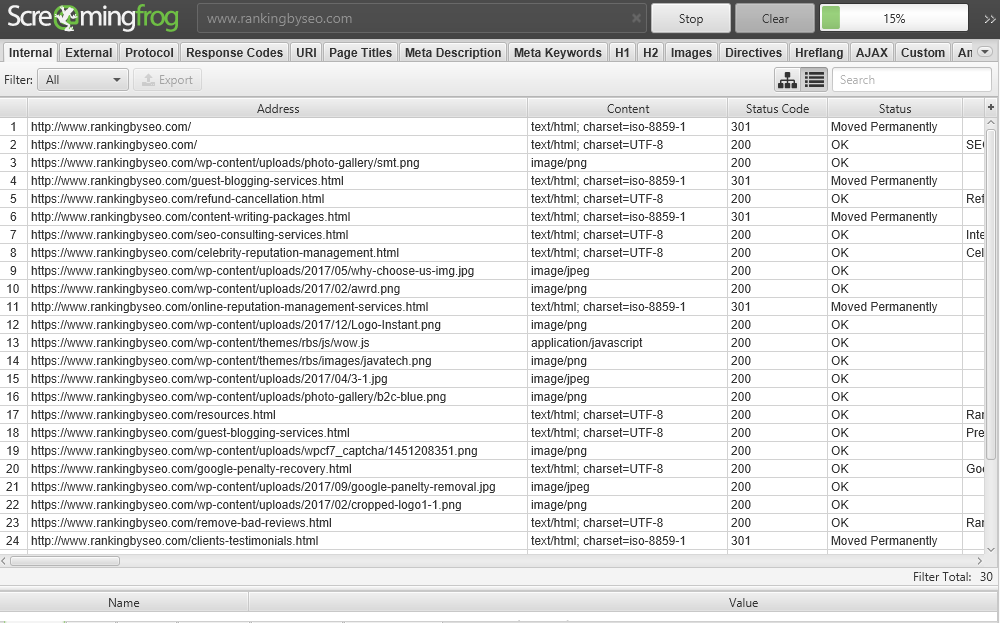The image size is (1000, 623).
Task: Switch to tree view icon
Action: tap(788, 80)
